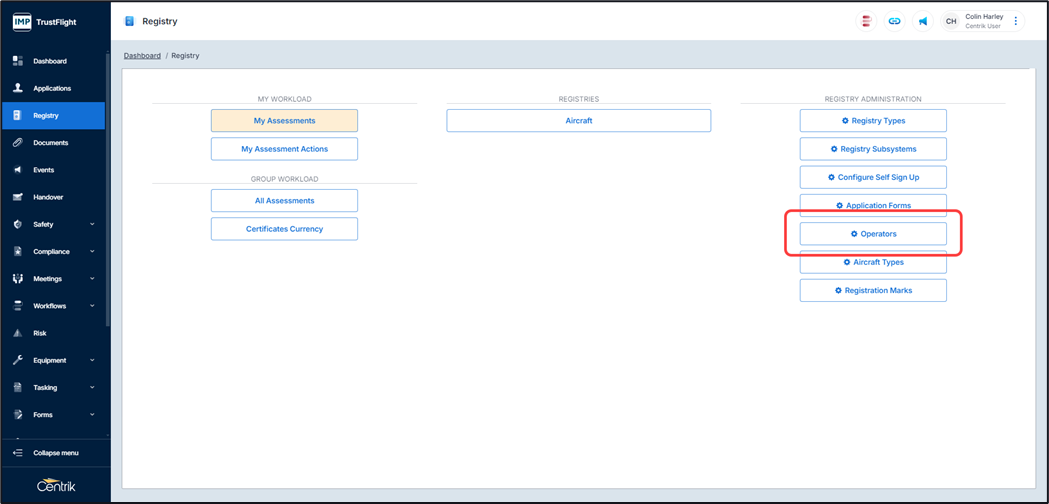
Task: Select Handover in the sidebar
Action: (48, 198)
